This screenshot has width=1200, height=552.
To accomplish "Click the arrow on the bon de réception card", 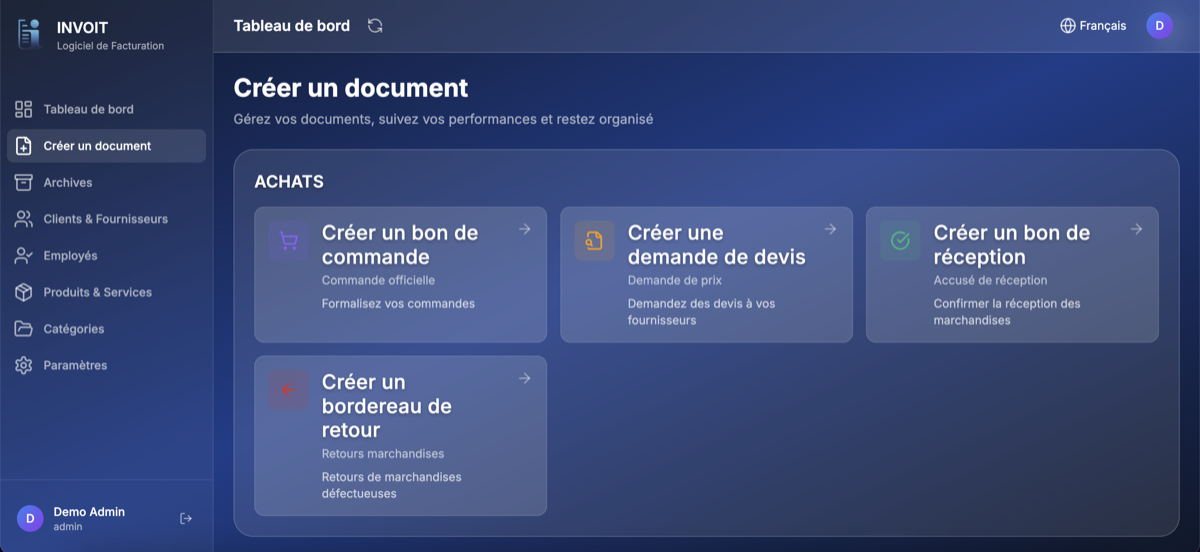I will tap(1136, 229).
